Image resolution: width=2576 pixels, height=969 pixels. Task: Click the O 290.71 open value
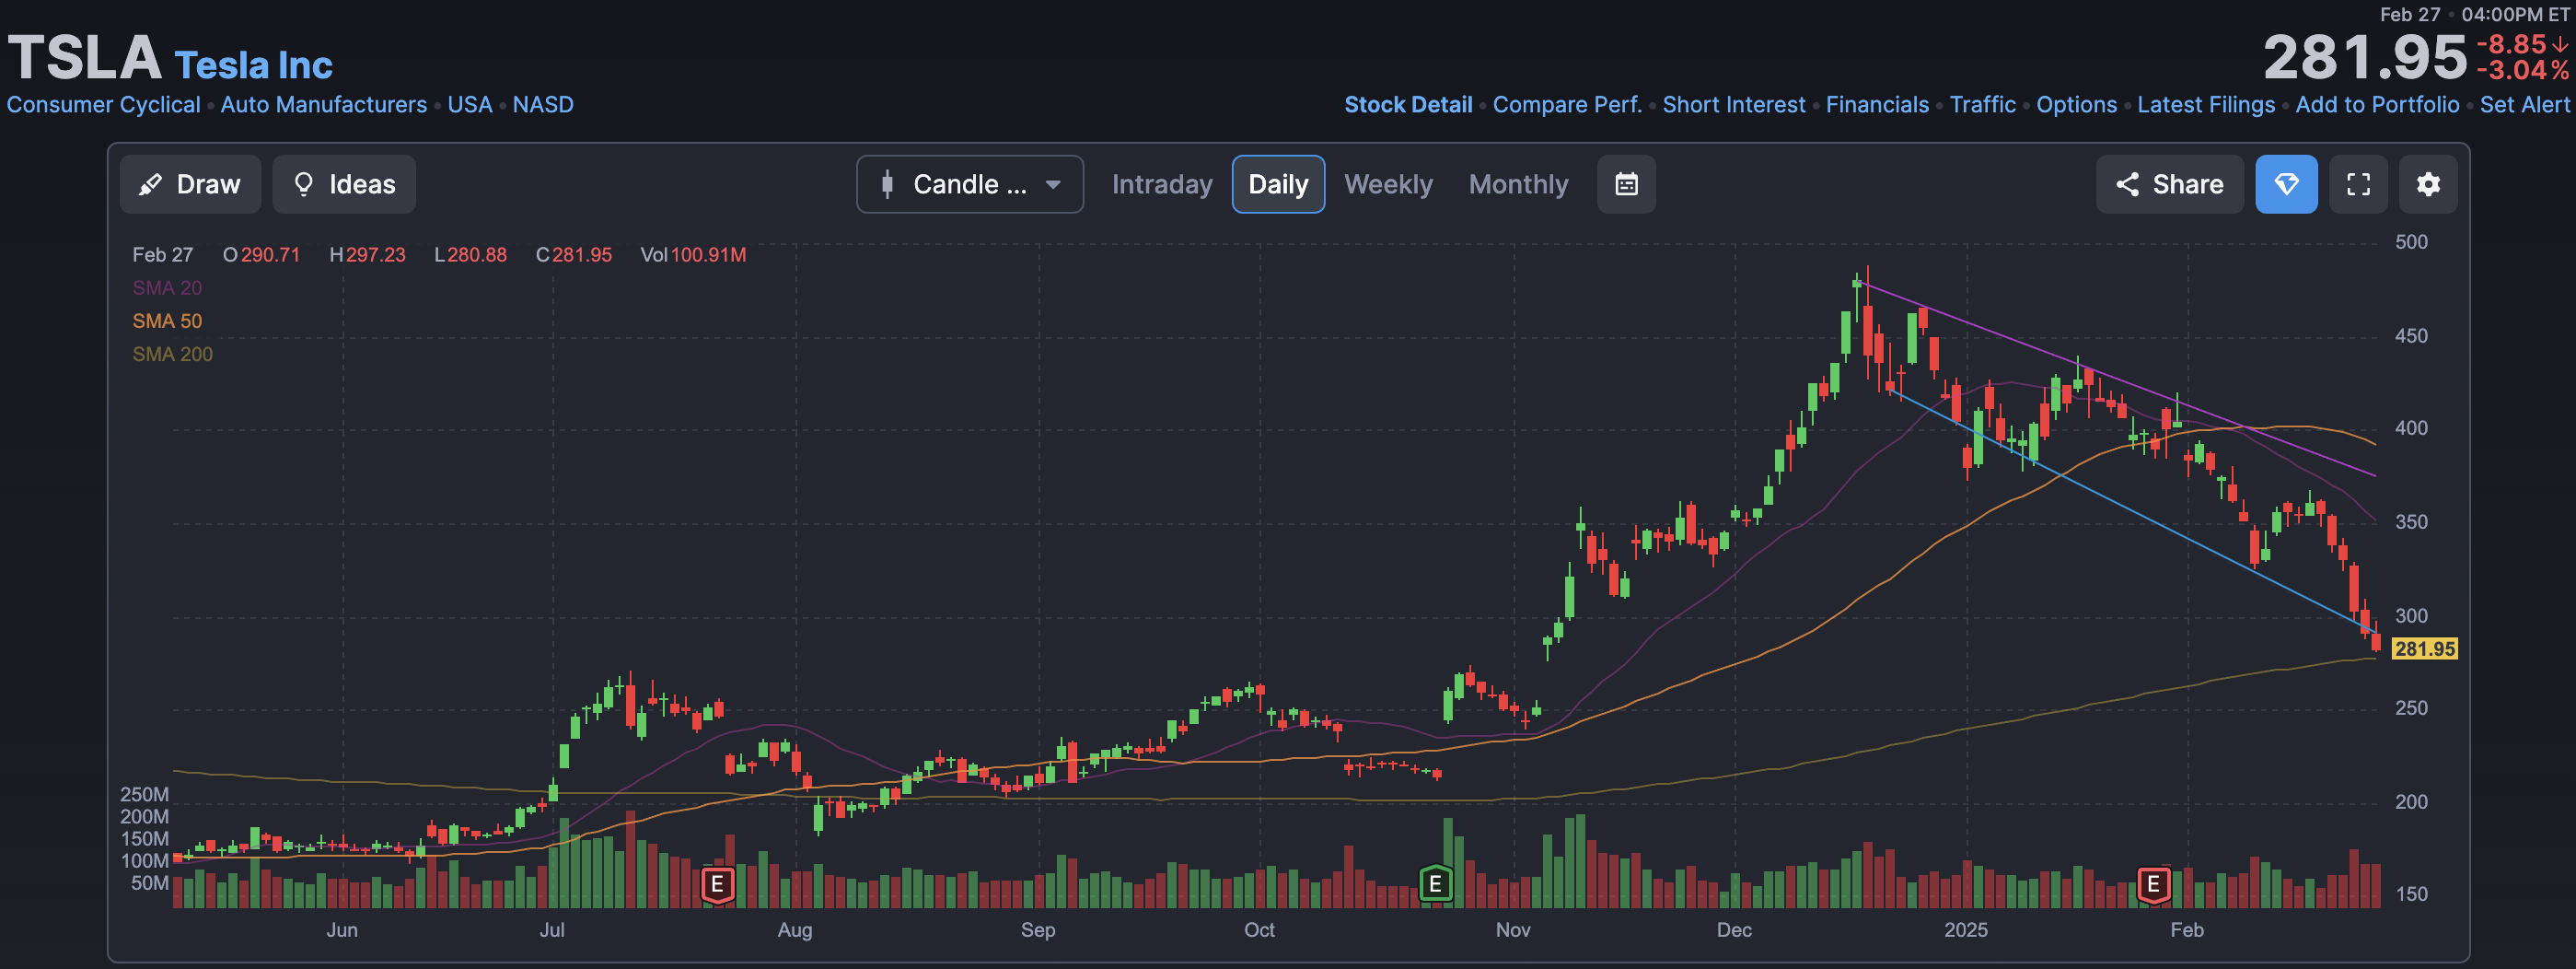click(x=261, y=255)
